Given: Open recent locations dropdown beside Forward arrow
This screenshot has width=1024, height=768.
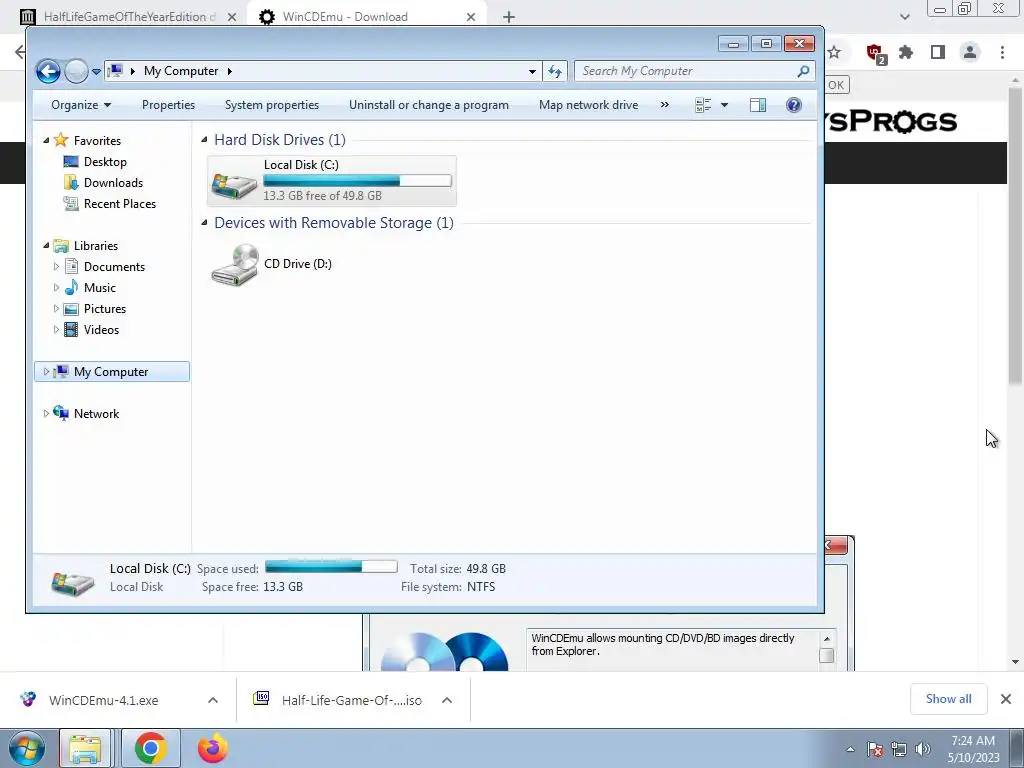Looking at the screenshot, I should coord(96,71).
